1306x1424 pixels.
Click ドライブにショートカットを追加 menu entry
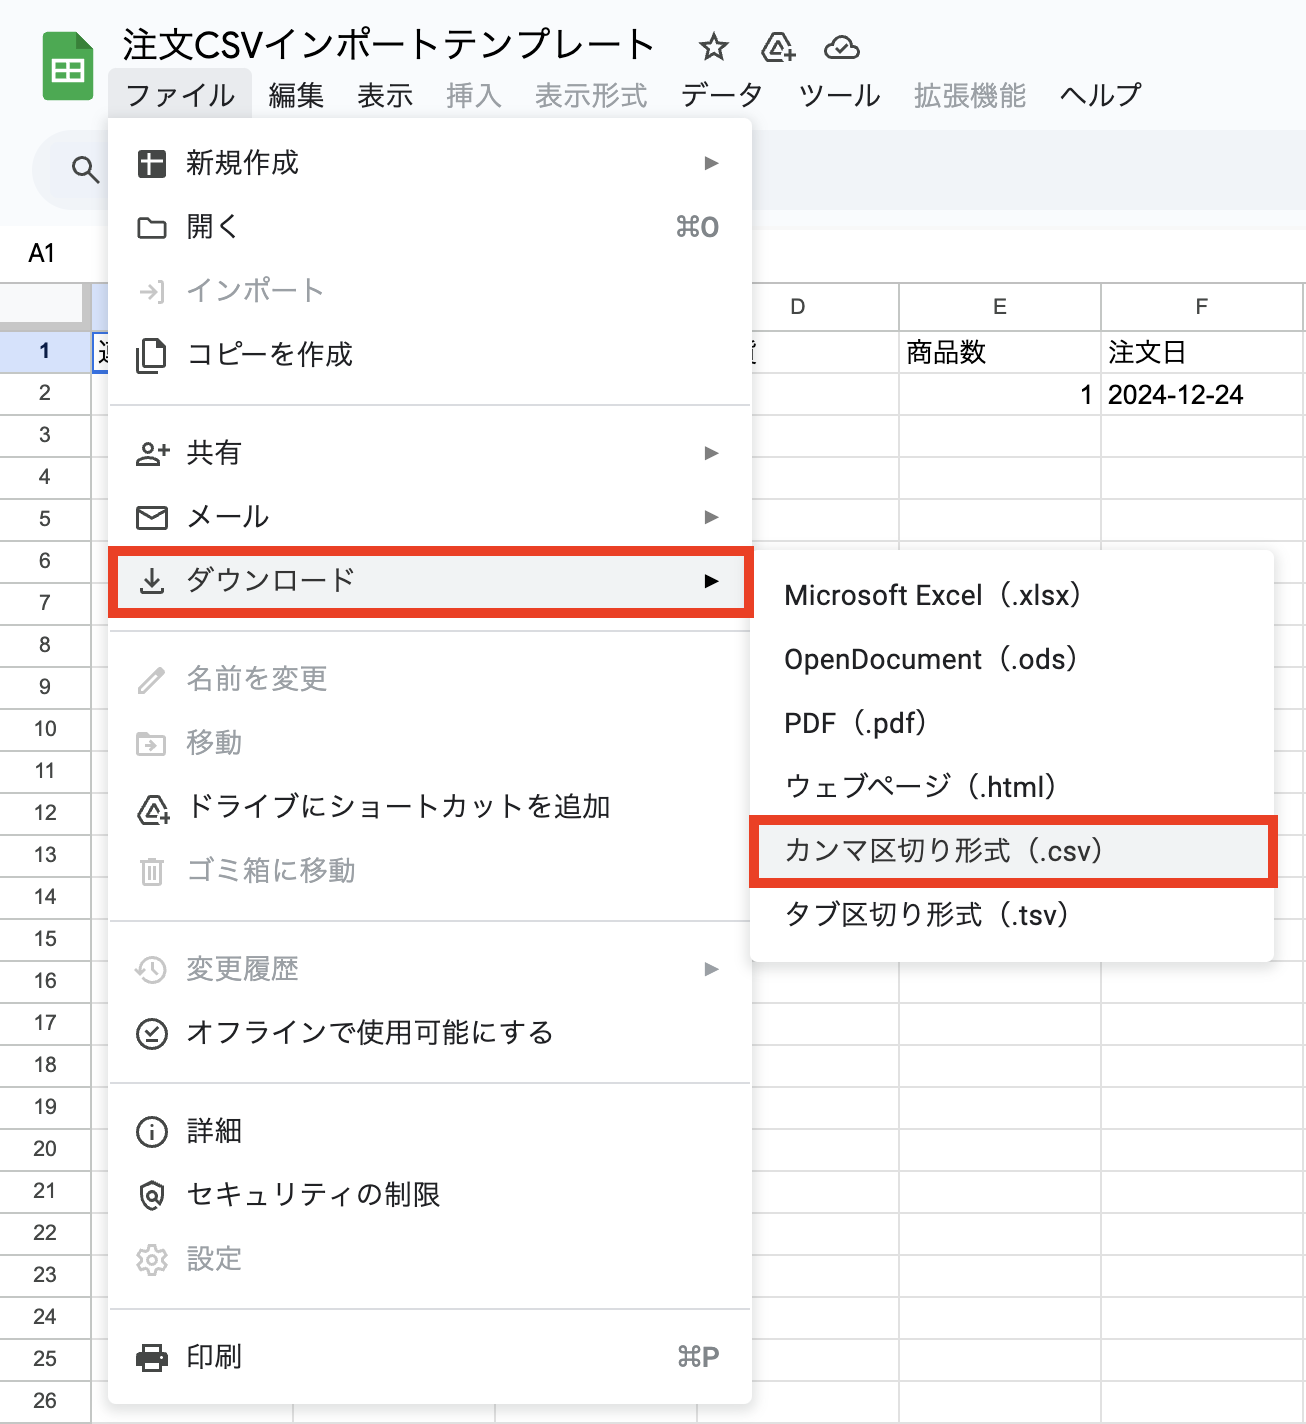point(397,807)
